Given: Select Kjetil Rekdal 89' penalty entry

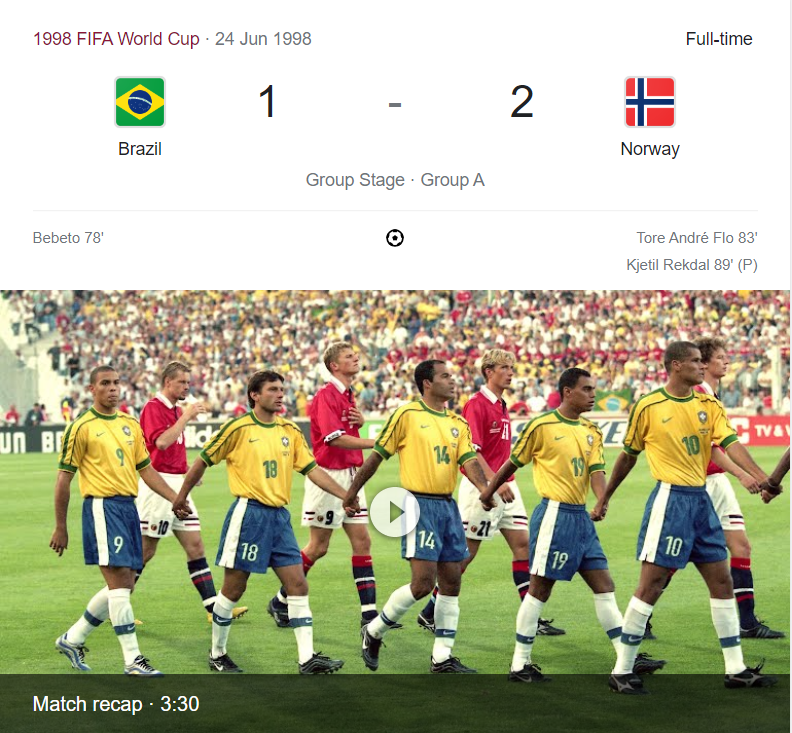Looking at the screenshot, I should click(691, 265).
